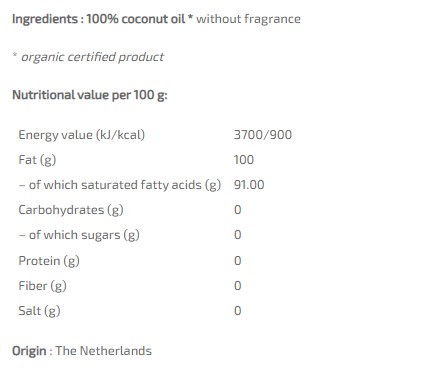Click the '3700/900' energy value
Viewport: 441px width, 375px height.
(x=263, y=135)
